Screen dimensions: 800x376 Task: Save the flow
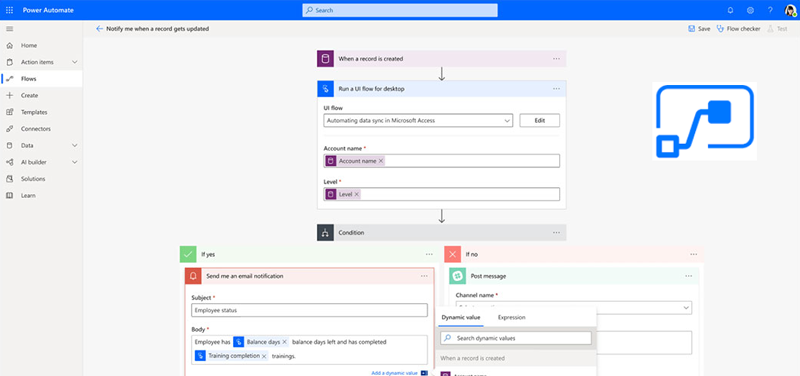pos(699,29)
